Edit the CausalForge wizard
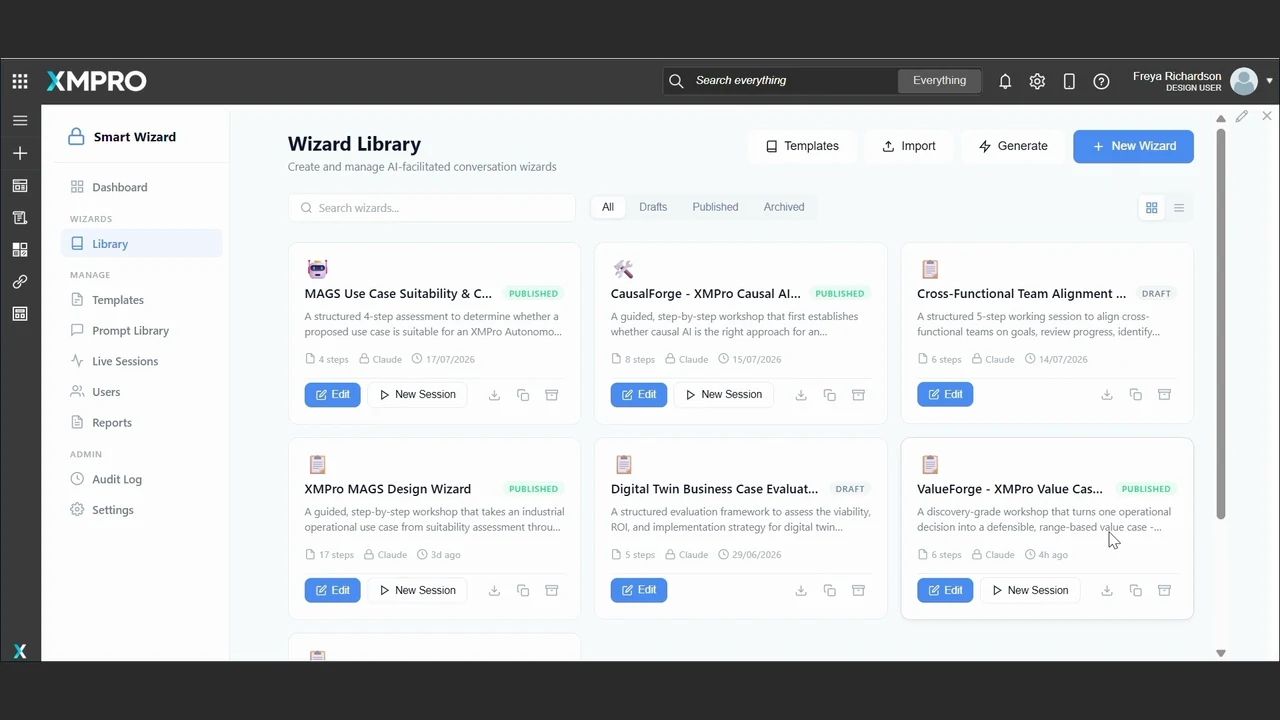The width and height of the screenshot is (1280, 720). coord(639,395)
